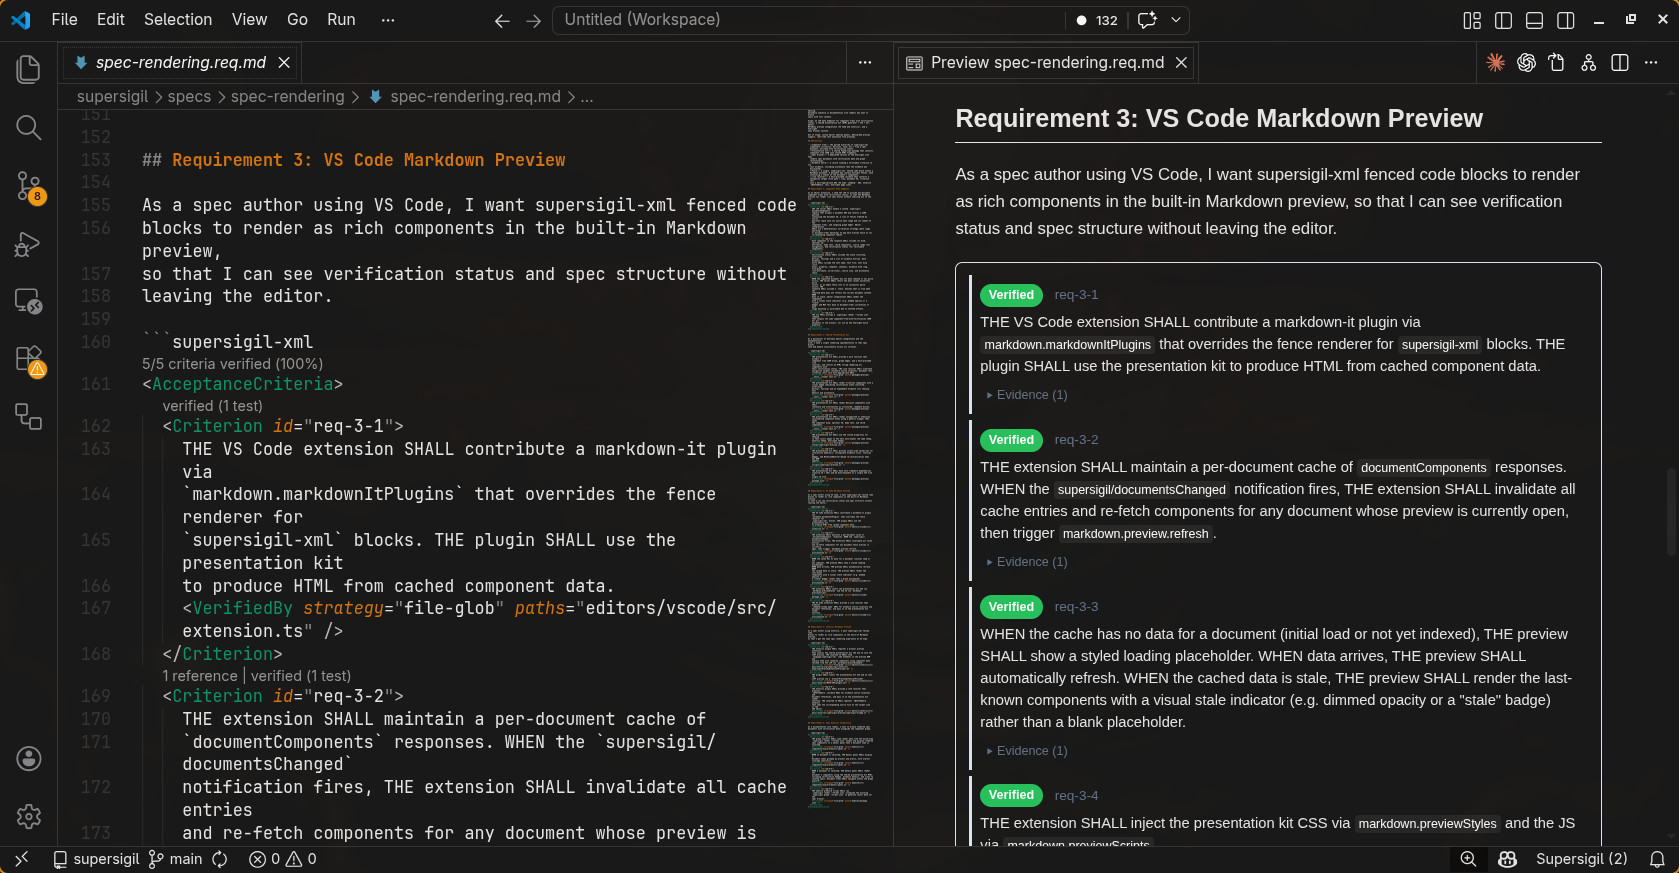Image resolution: width=1679 pixels, height=873 pixels.
Task: Click the '1 reference' code lens link
Action: click(202, 676)
